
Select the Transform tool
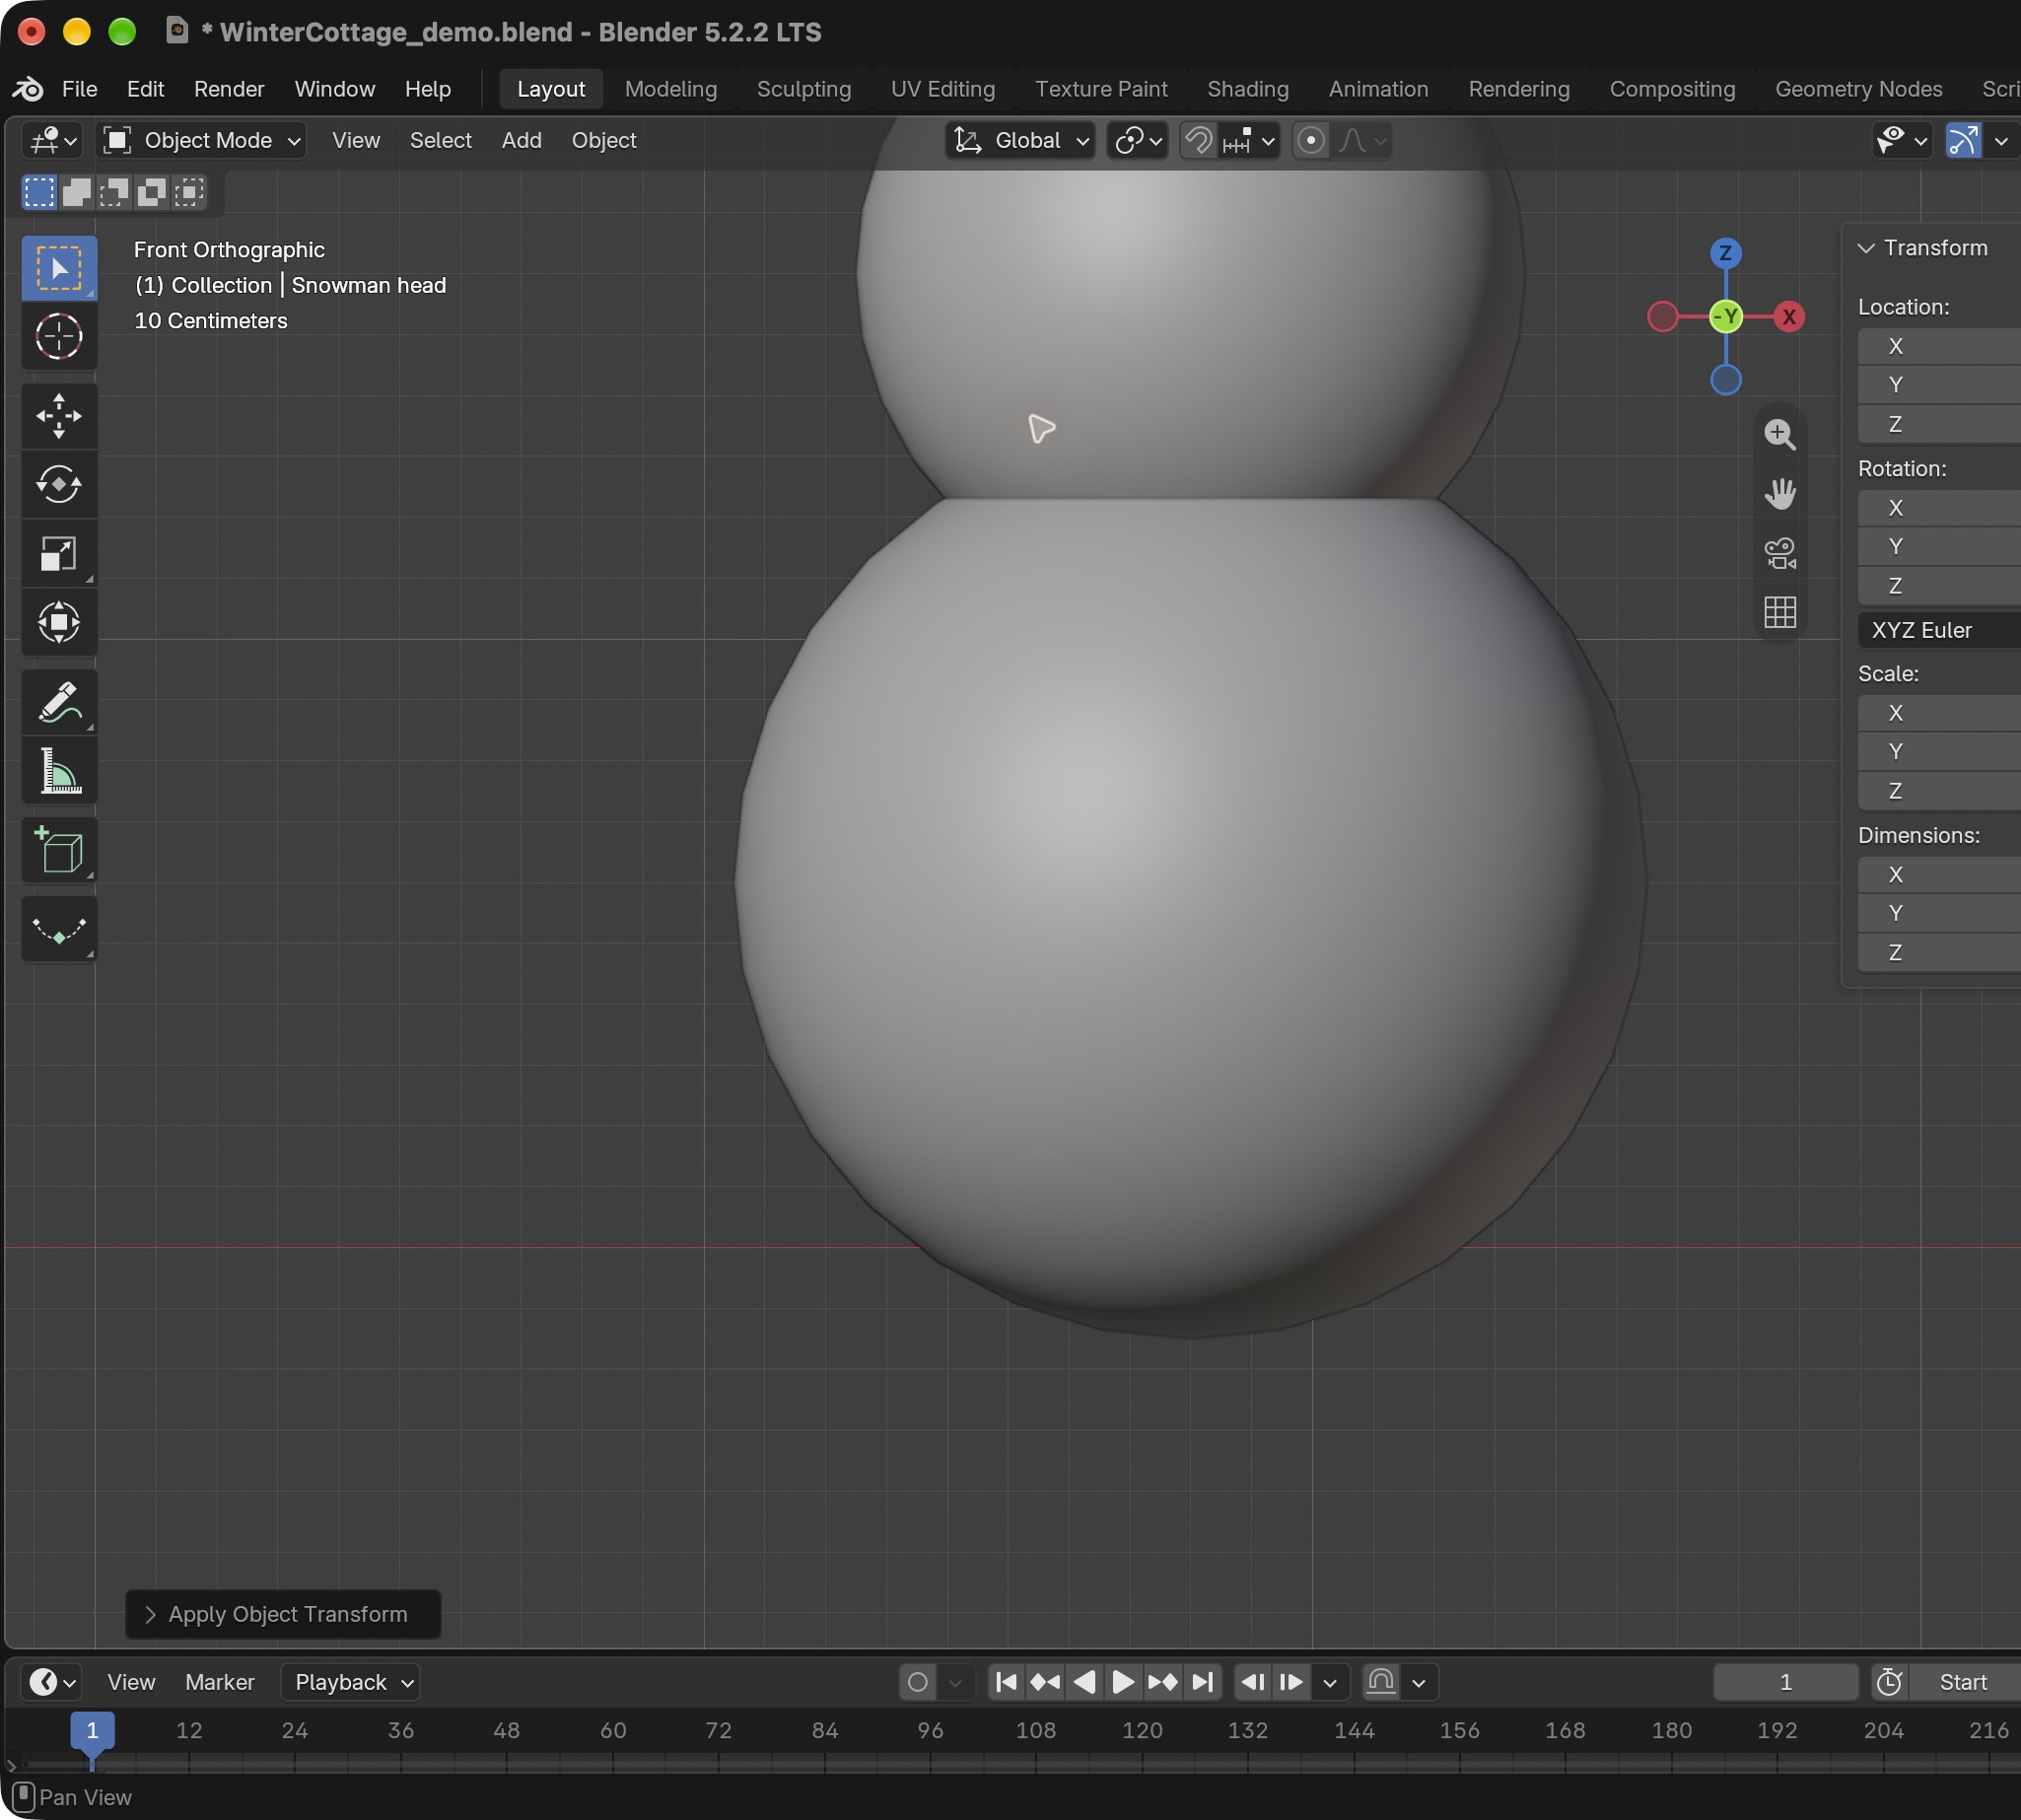point(59,622)
